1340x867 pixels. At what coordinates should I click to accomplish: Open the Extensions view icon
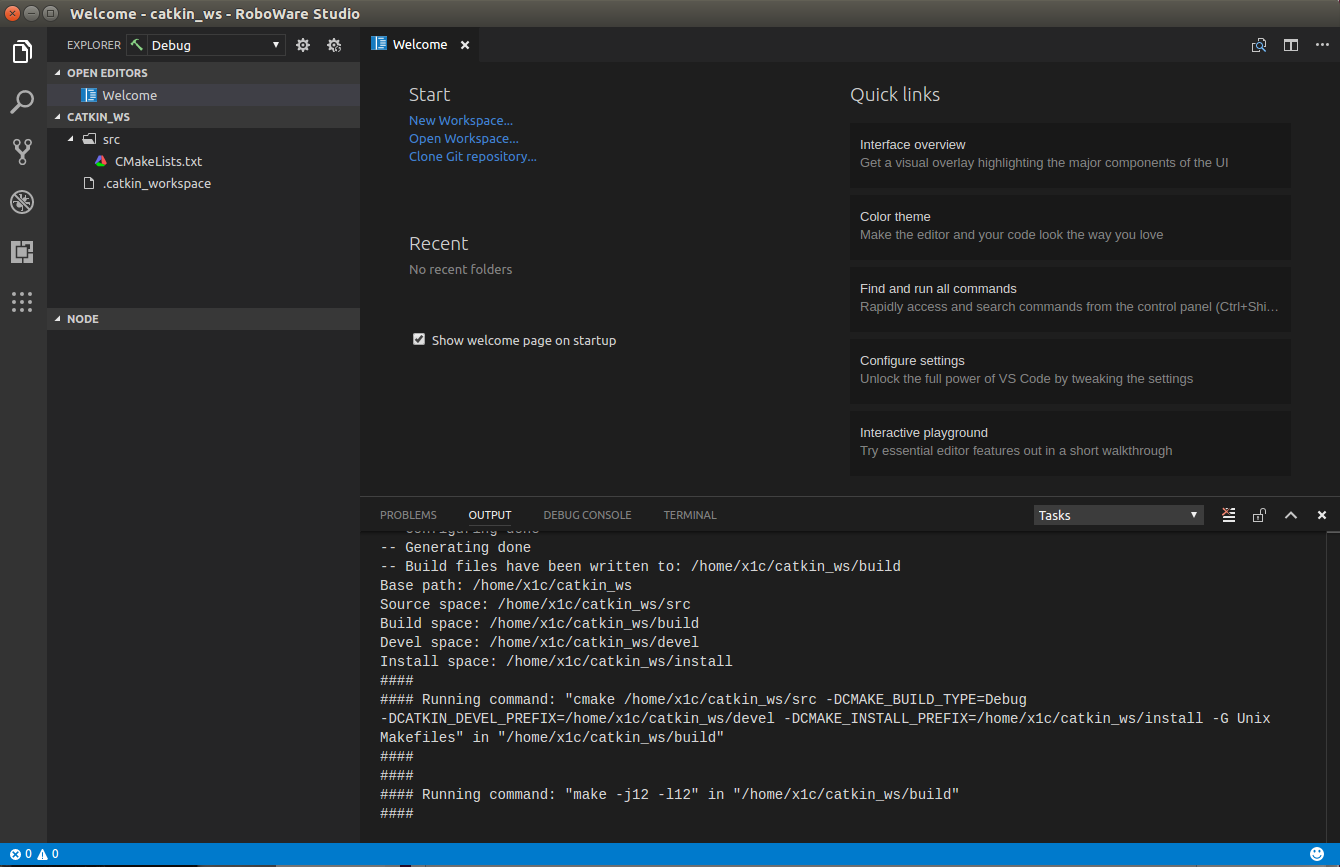pyautogui.click(x=22, y=252)
